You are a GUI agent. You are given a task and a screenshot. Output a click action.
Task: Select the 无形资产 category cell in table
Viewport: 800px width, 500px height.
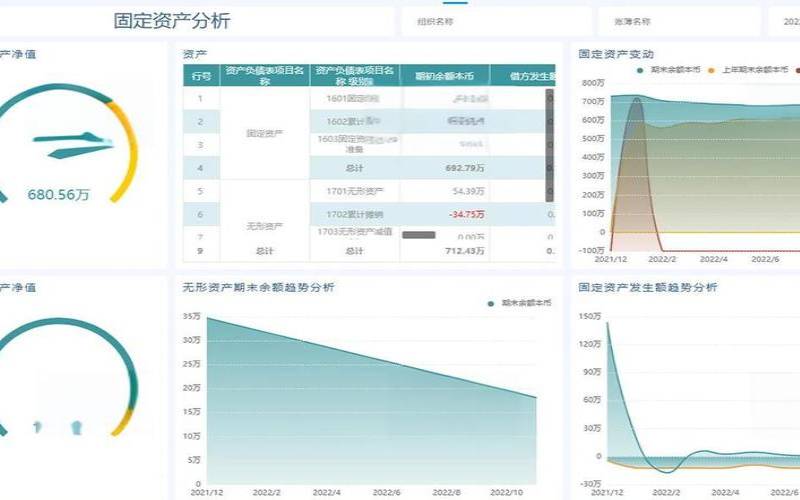(x=265, y=226)
